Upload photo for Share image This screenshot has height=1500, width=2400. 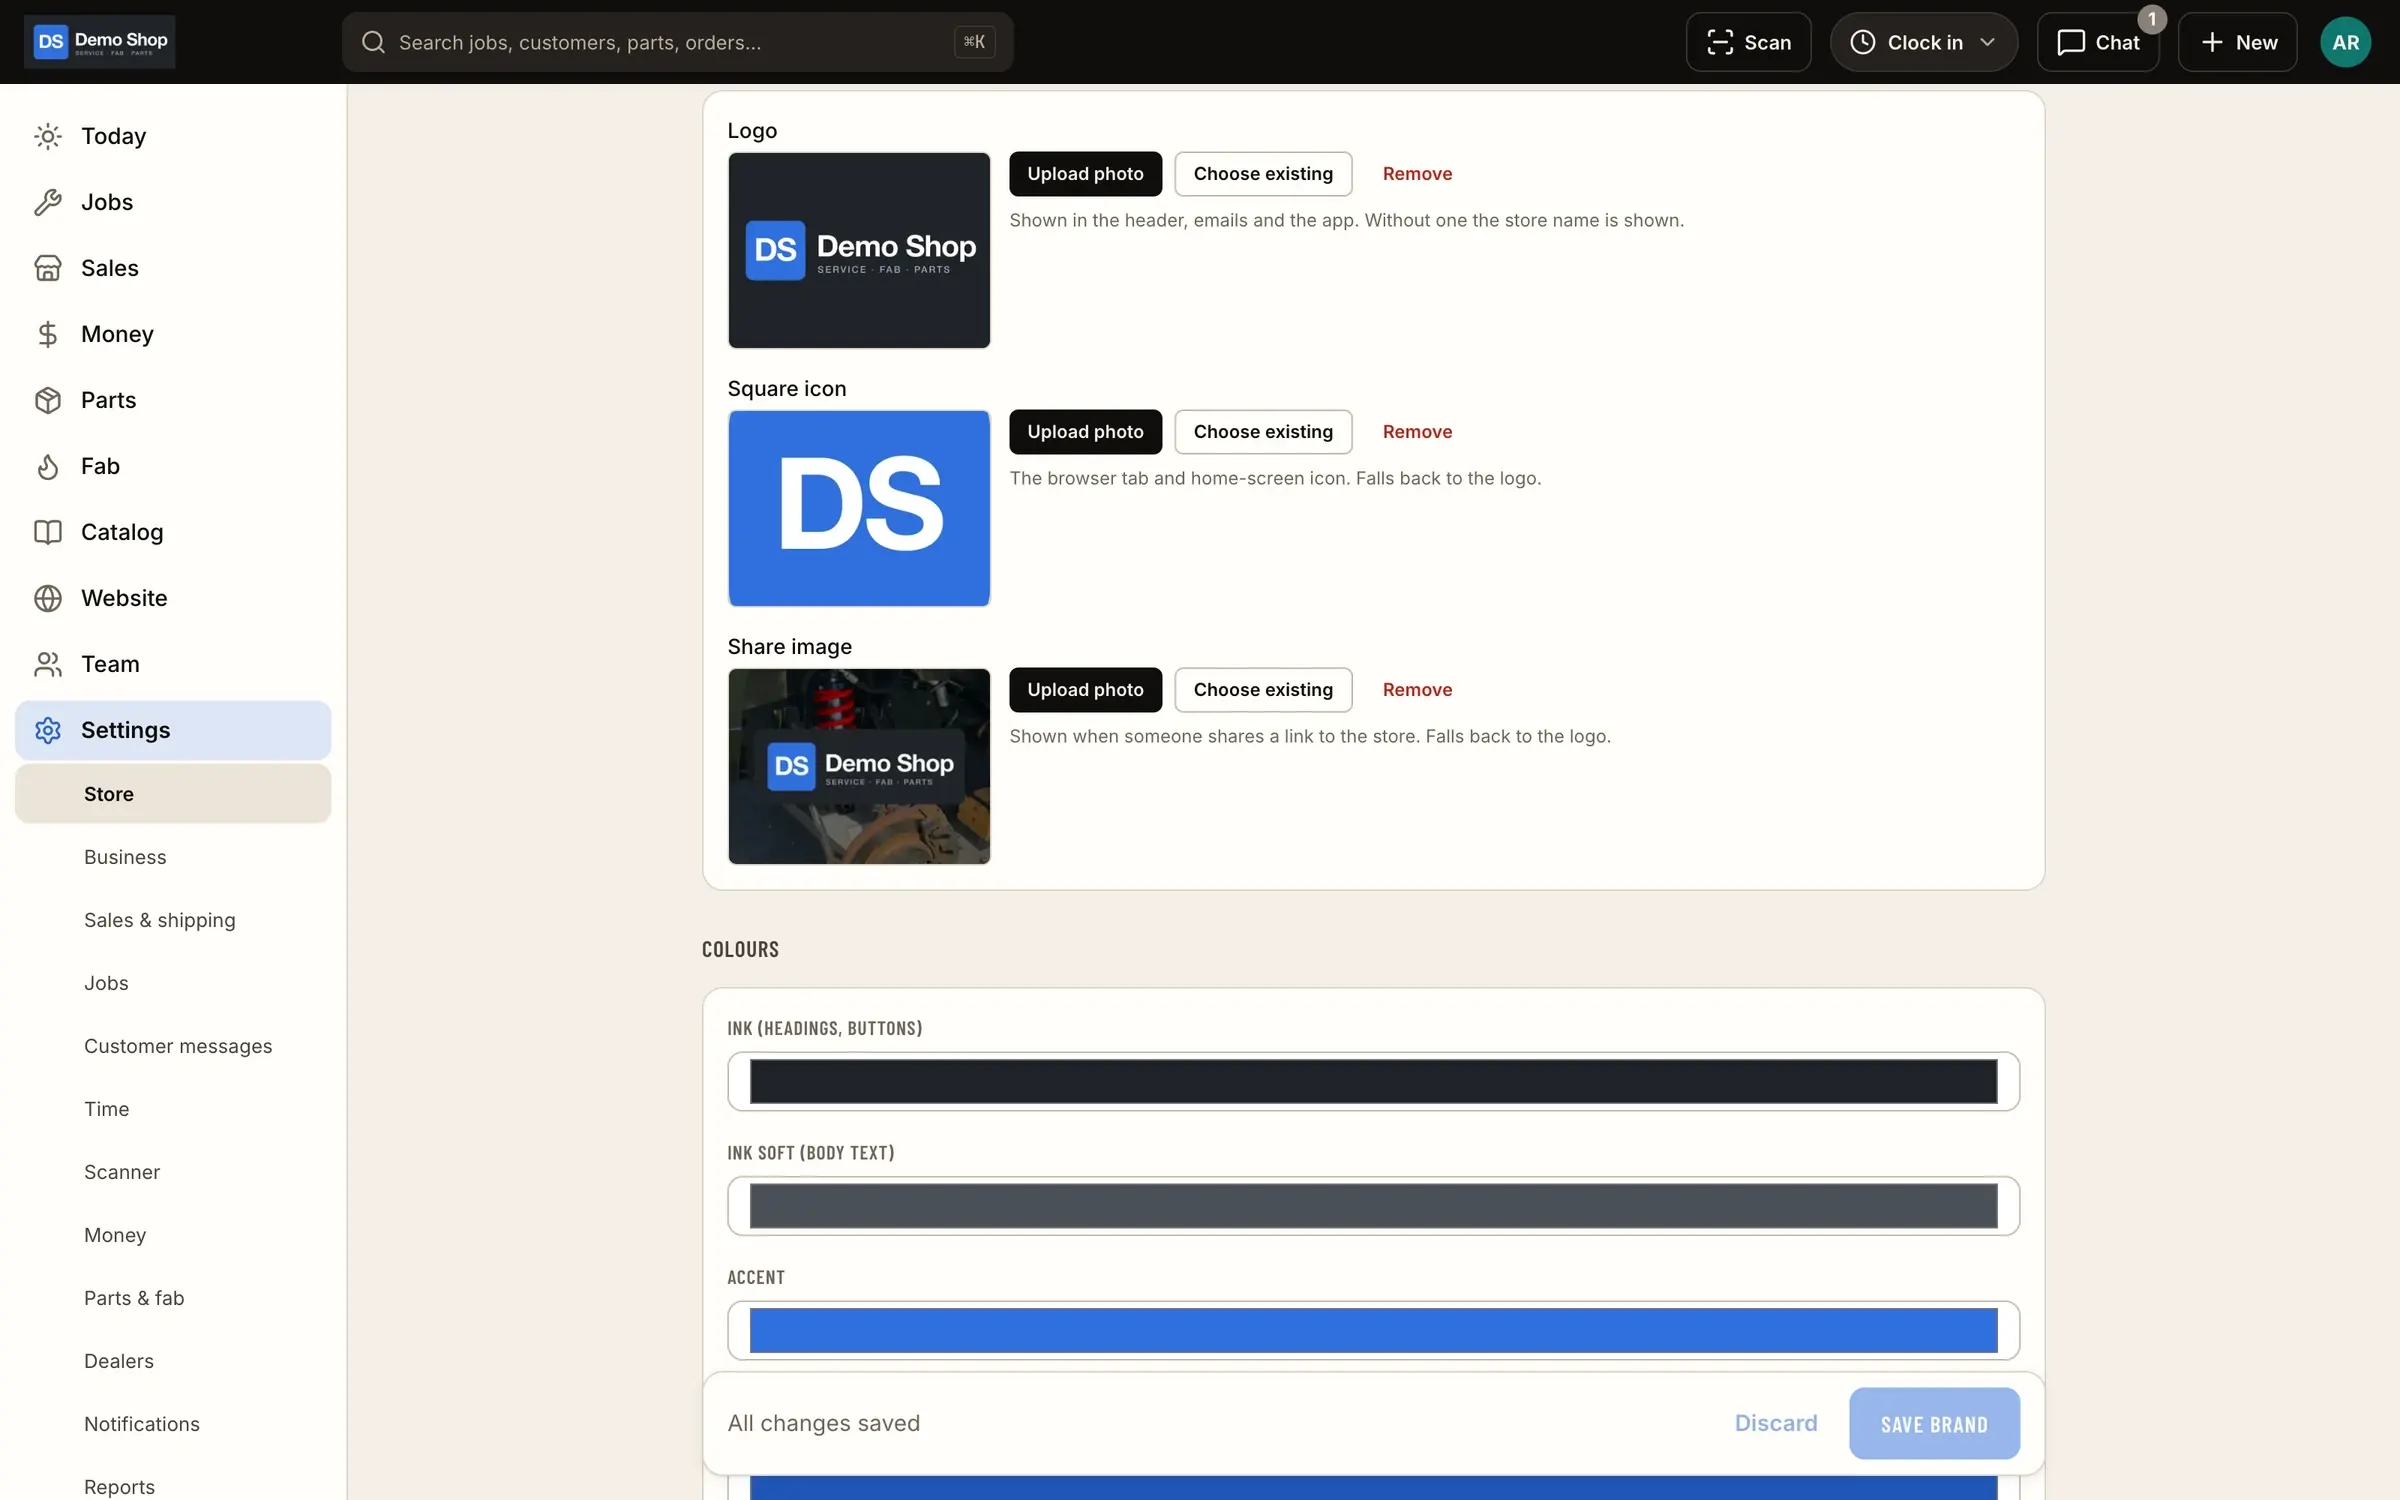1085,690
